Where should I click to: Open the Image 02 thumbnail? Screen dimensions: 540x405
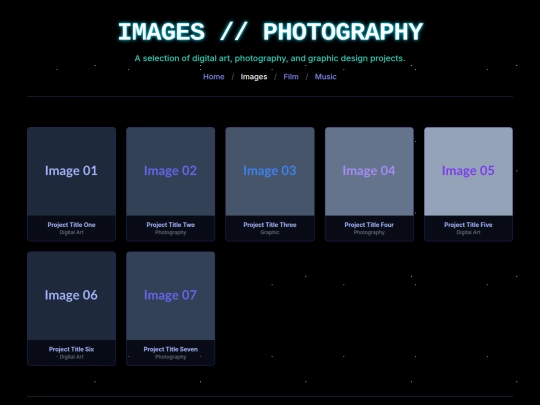[170, 172]
